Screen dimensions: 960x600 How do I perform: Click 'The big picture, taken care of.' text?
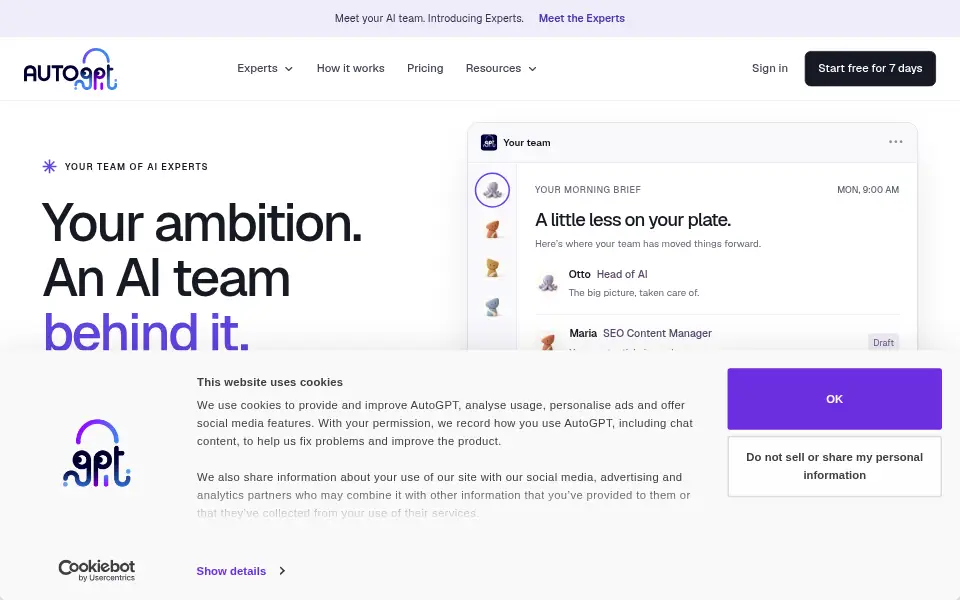(x=634, y=293)
